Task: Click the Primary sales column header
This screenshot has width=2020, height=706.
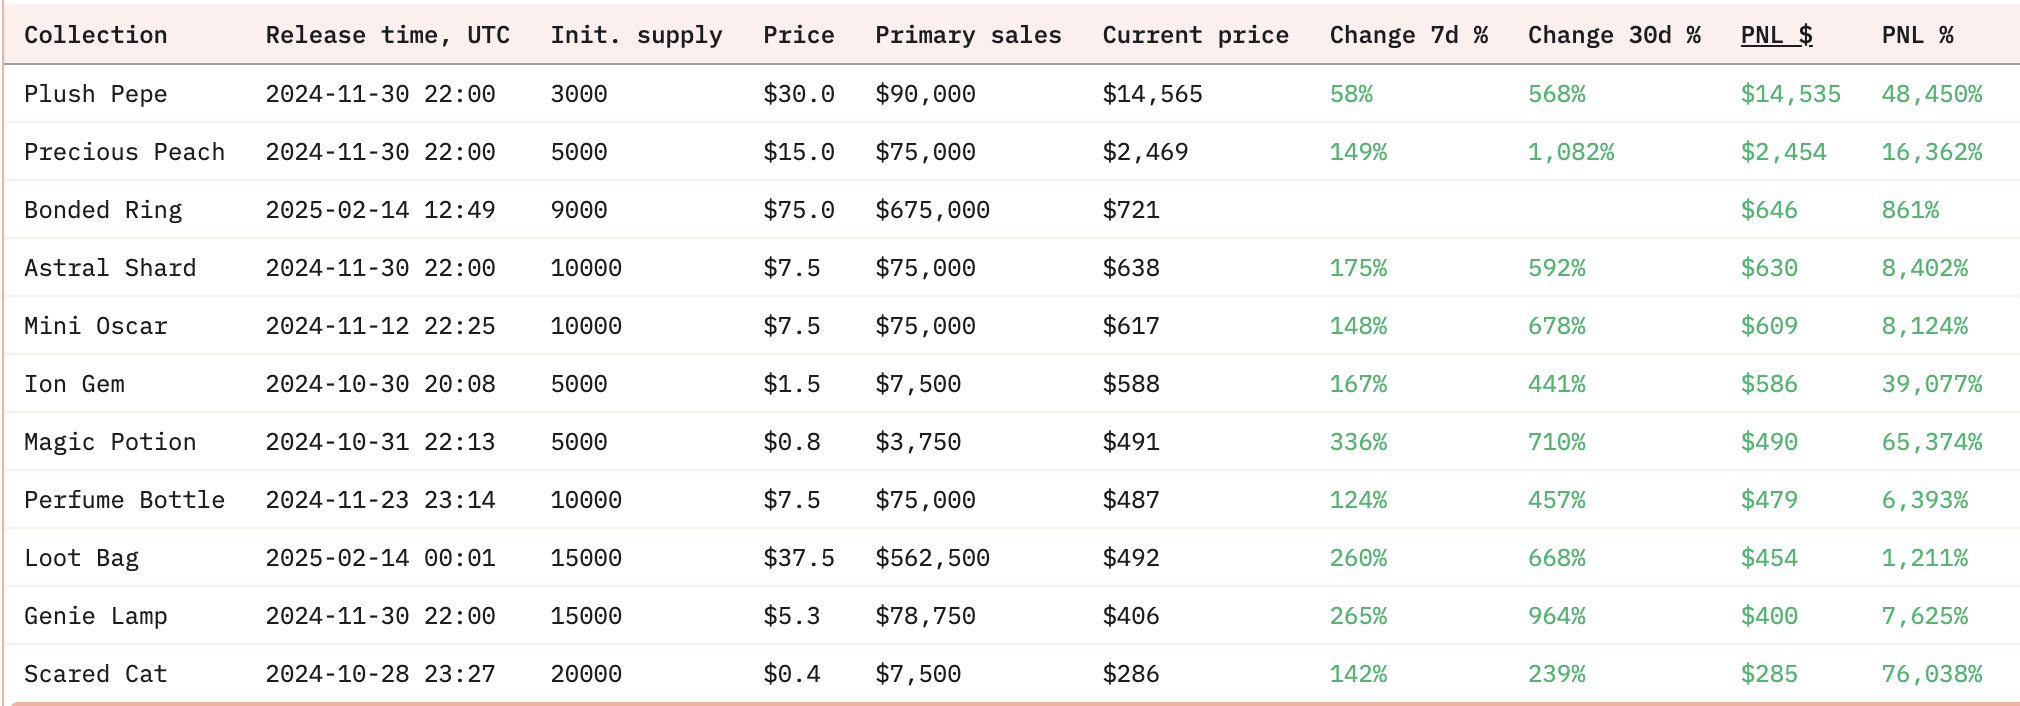Action: 968,35
